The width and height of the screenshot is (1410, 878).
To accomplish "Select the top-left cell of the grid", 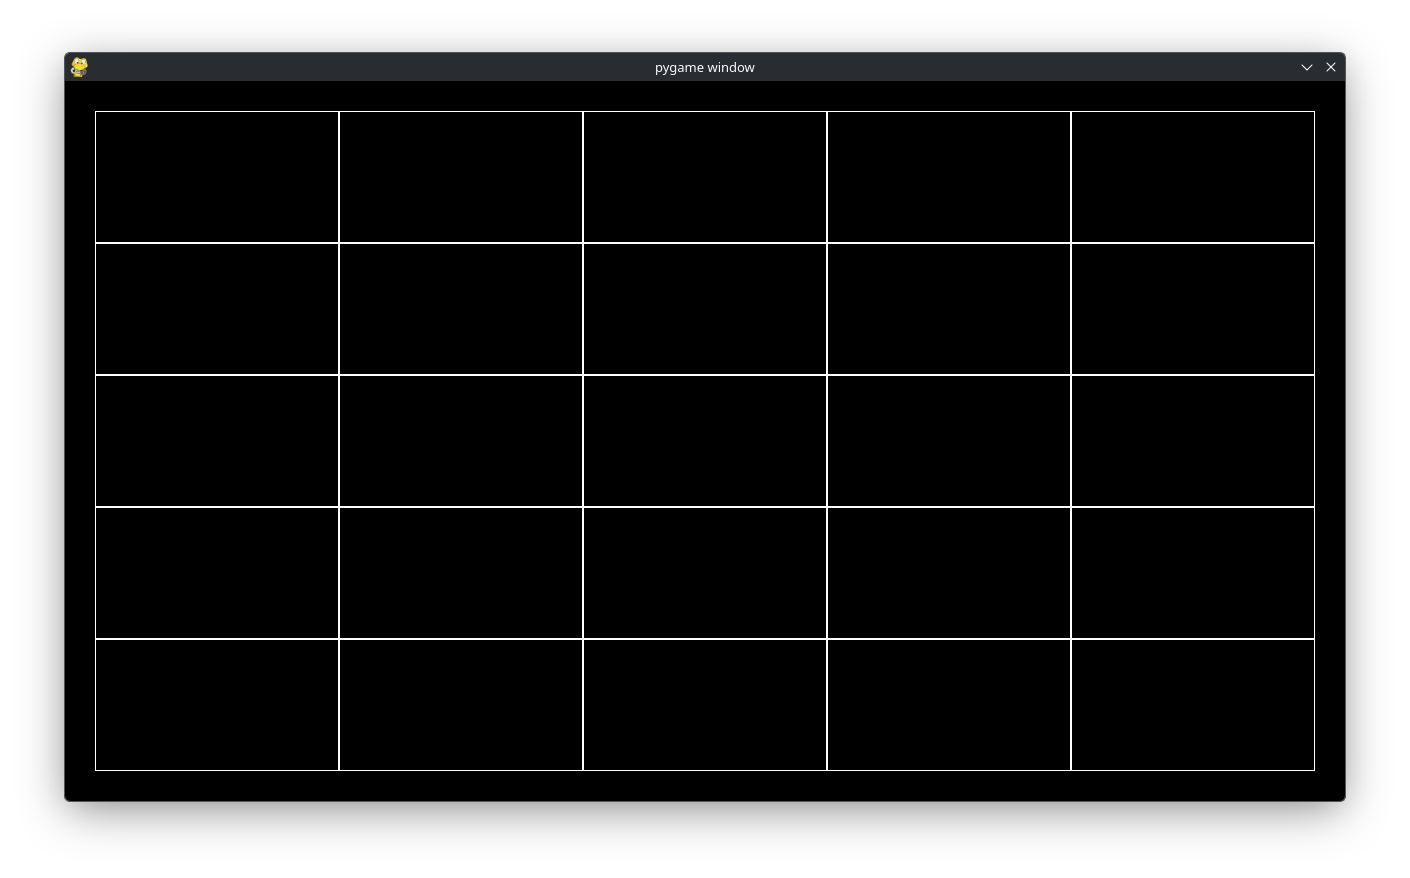I will 217,177.
